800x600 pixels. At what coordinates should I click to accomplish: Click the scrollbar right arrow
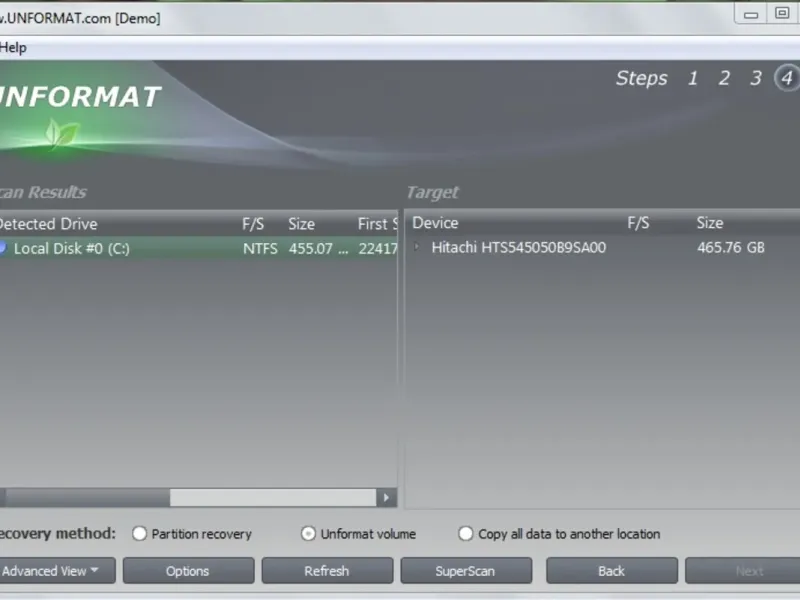pos(386,497)
